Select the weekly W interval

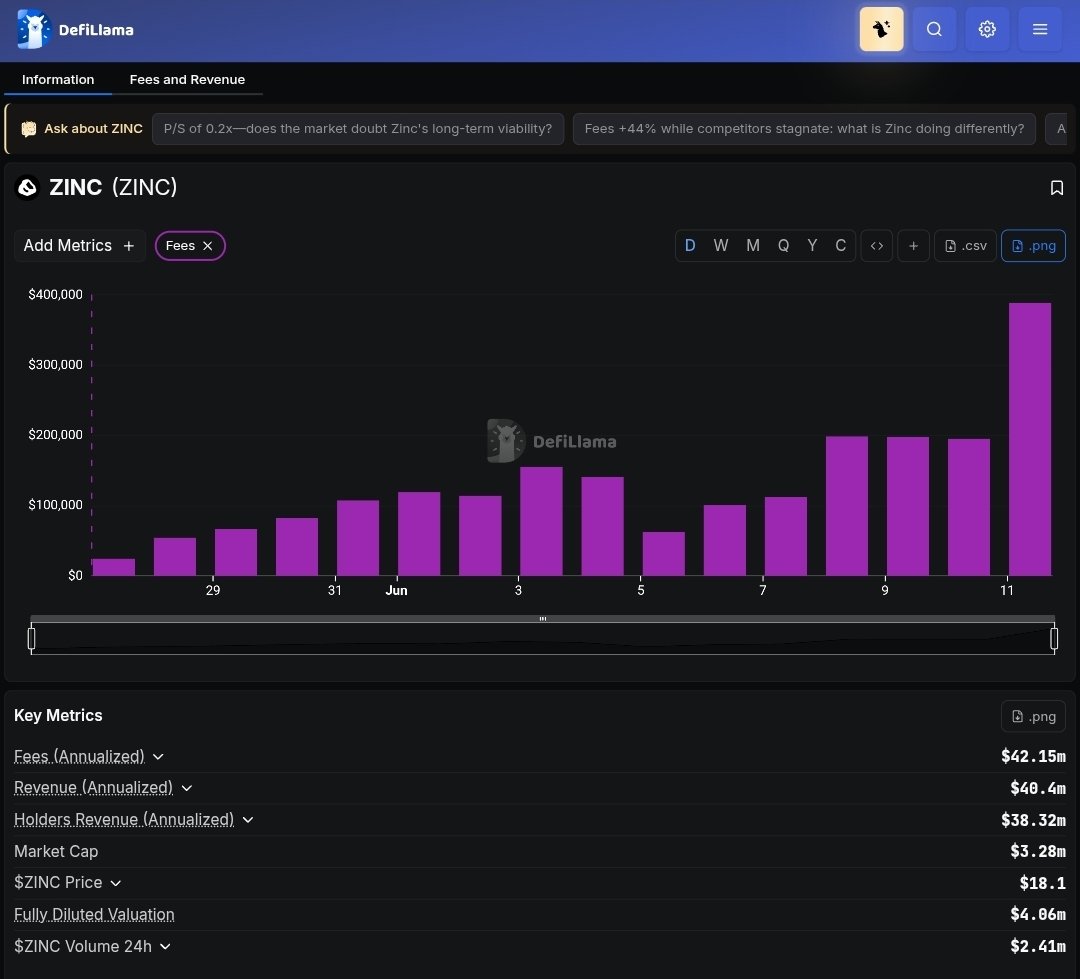coord(720,246)
